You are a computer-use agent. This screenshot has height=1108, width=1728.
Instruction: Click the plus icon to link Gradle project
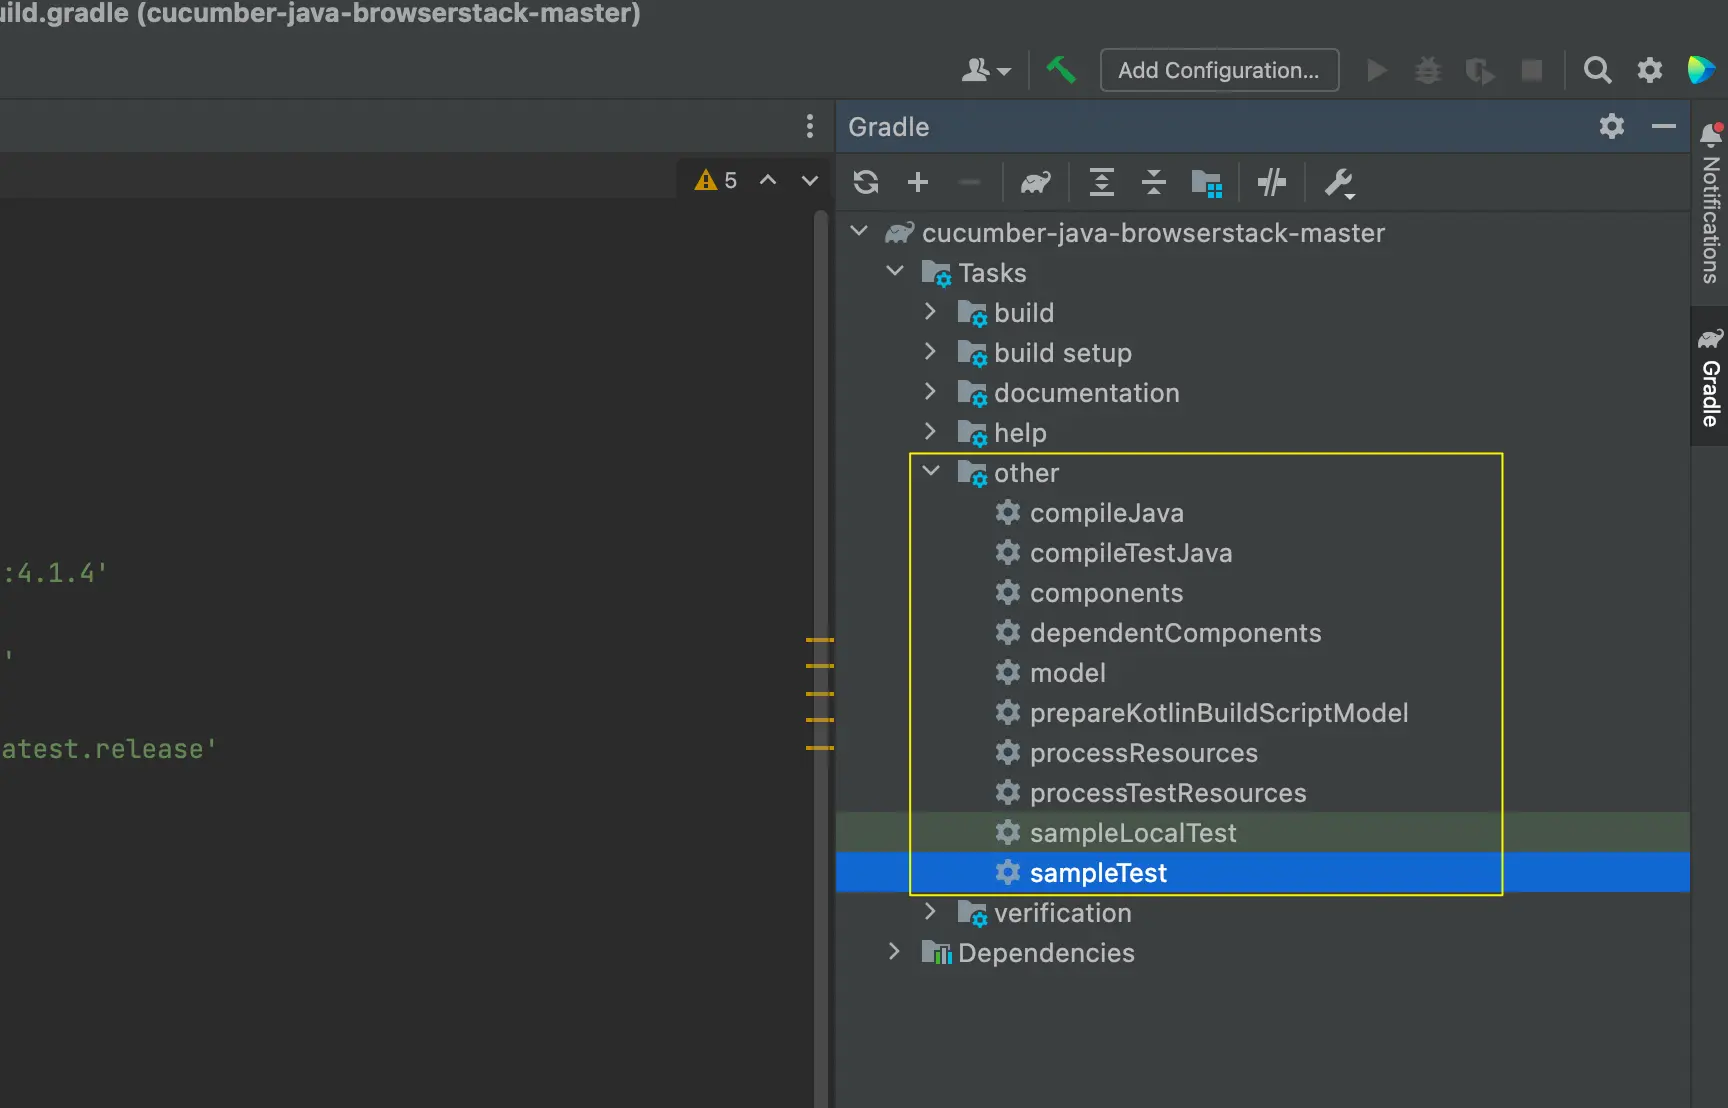click(918, 182)
